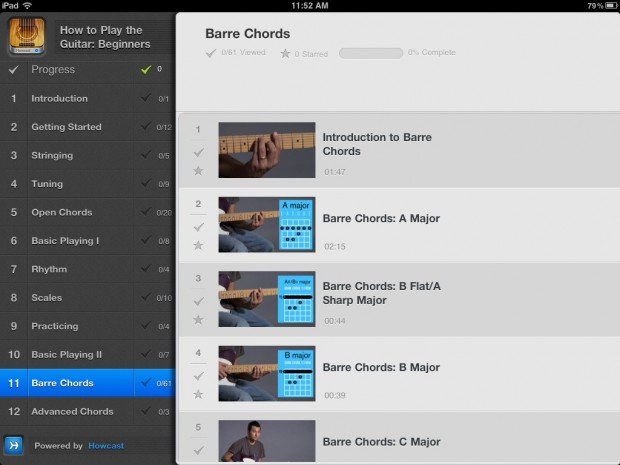Tap the fretboard thumbnail of video 1
The width and height of the screenshot is (620, 465).
pos(267,150)
